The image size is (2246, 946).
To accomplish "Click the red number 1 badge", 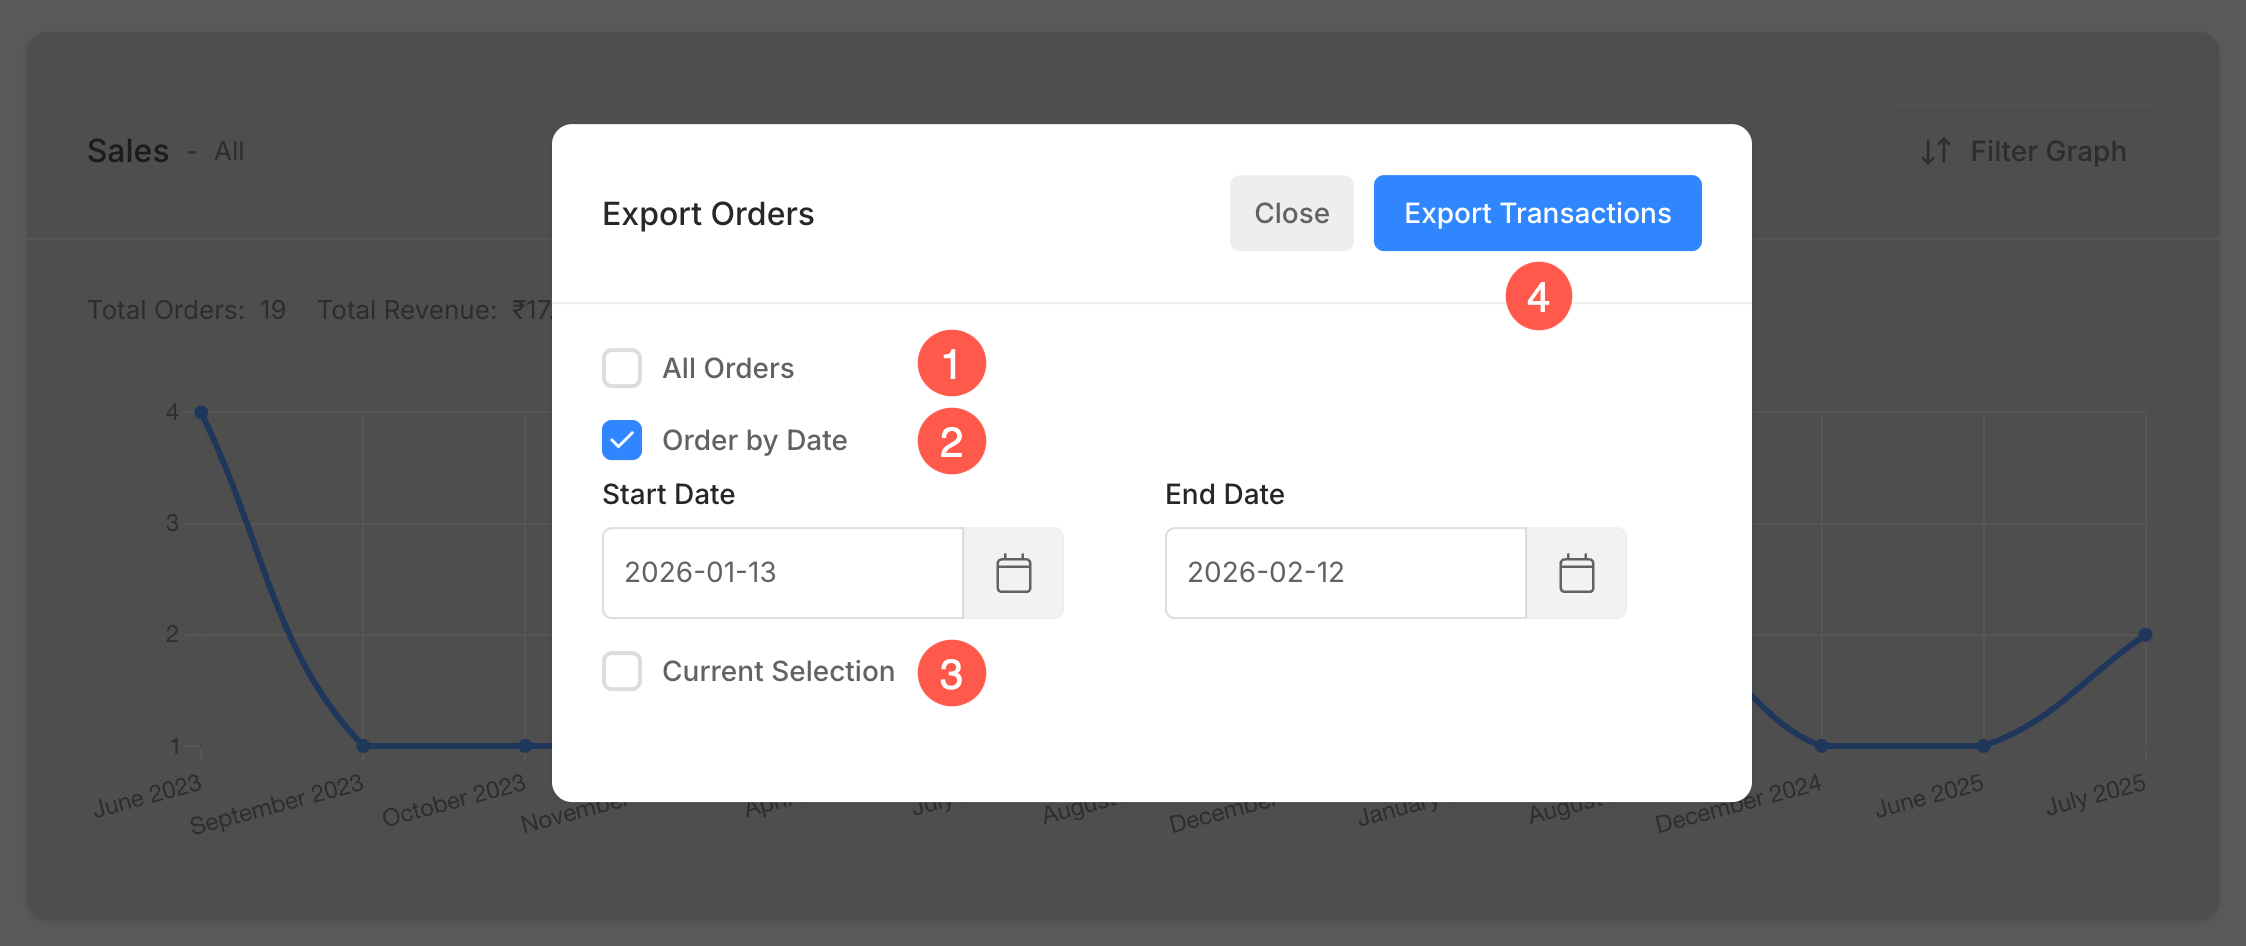I will [x=951, y=363].
